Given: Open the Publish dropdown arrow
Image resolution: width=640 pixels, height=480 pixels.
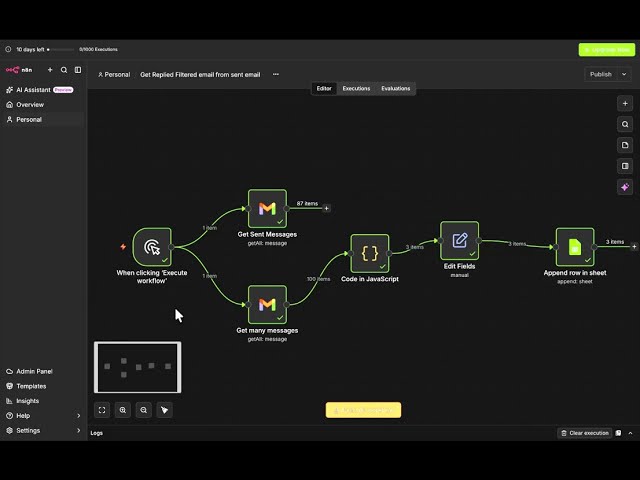Looking at the screenshot, I should click(x=624, y=74).
